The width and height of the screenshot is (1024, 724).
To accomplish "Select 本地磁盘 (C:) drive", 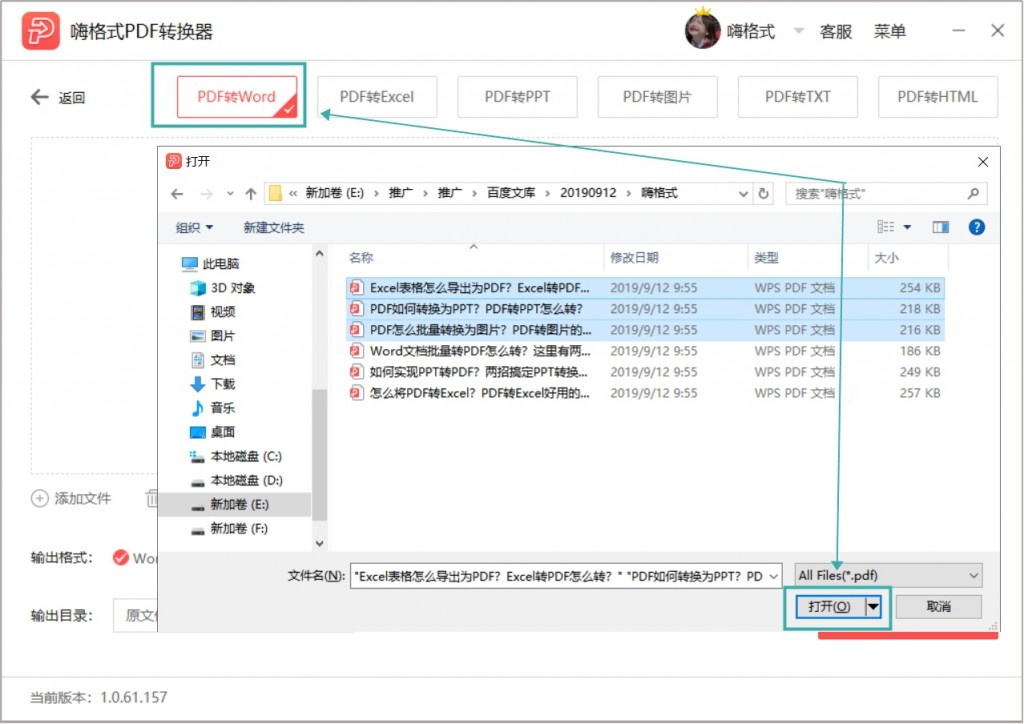I will (235, 456).
